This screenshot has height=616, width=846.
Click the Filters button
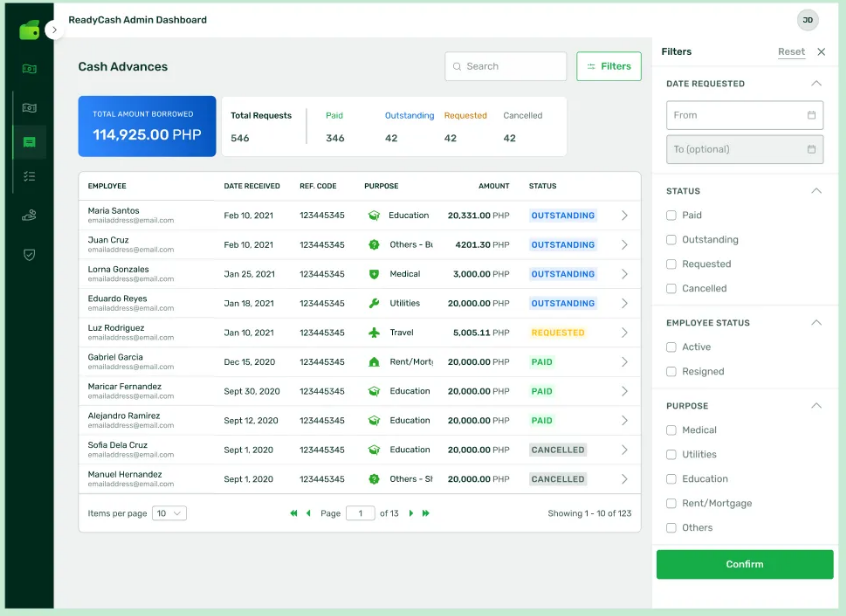point(609,66)
